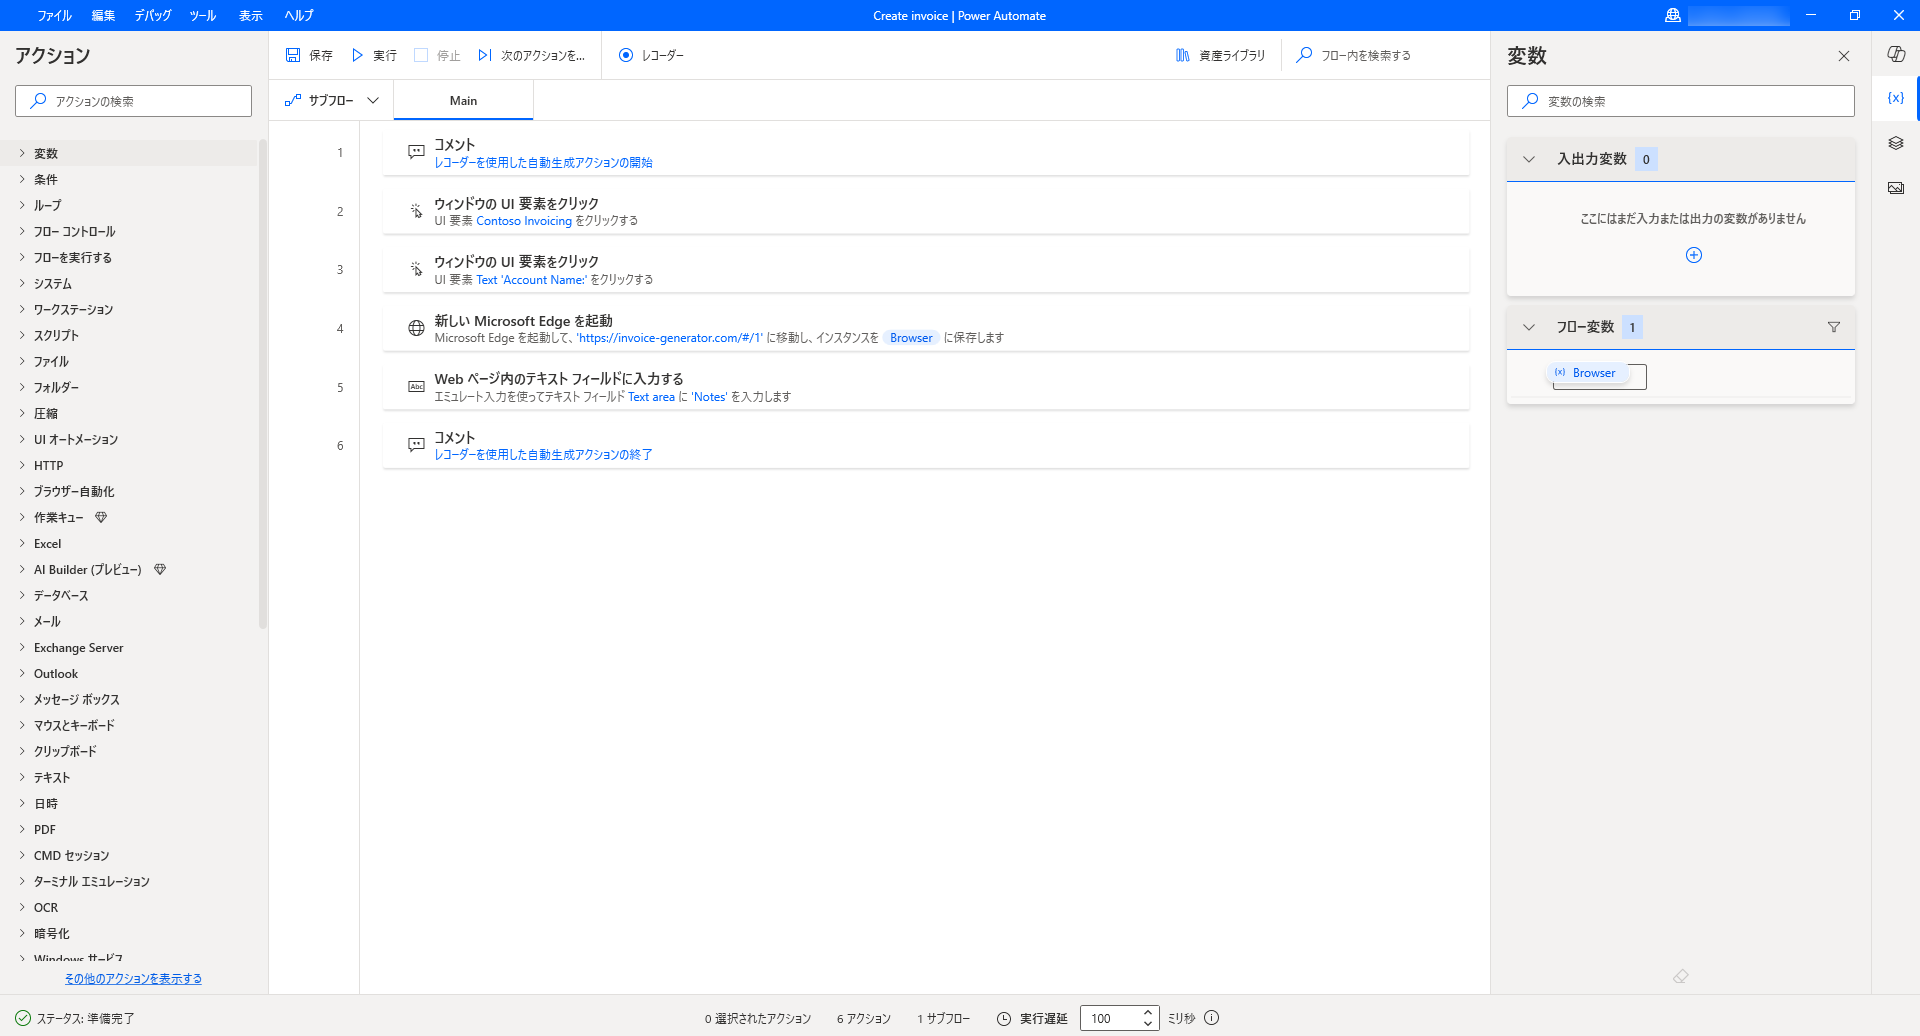Click the run delay value field 100

(x=1110, y=1018)
